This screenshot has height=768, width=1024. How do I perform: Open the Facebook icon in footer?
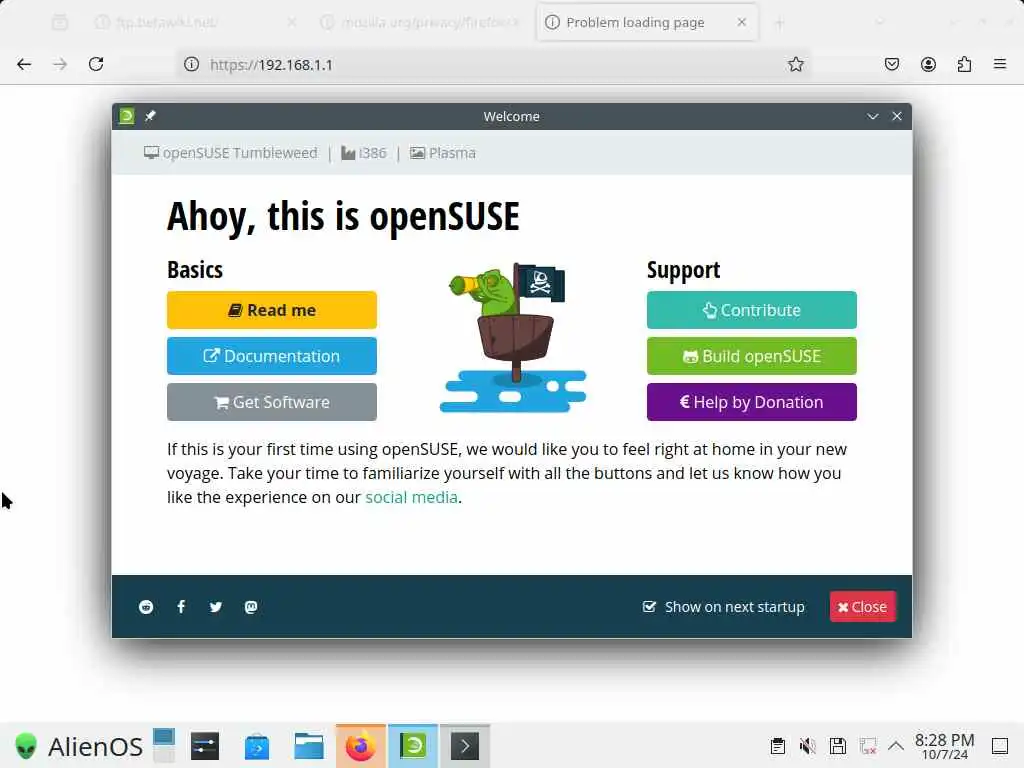(181, 607)
